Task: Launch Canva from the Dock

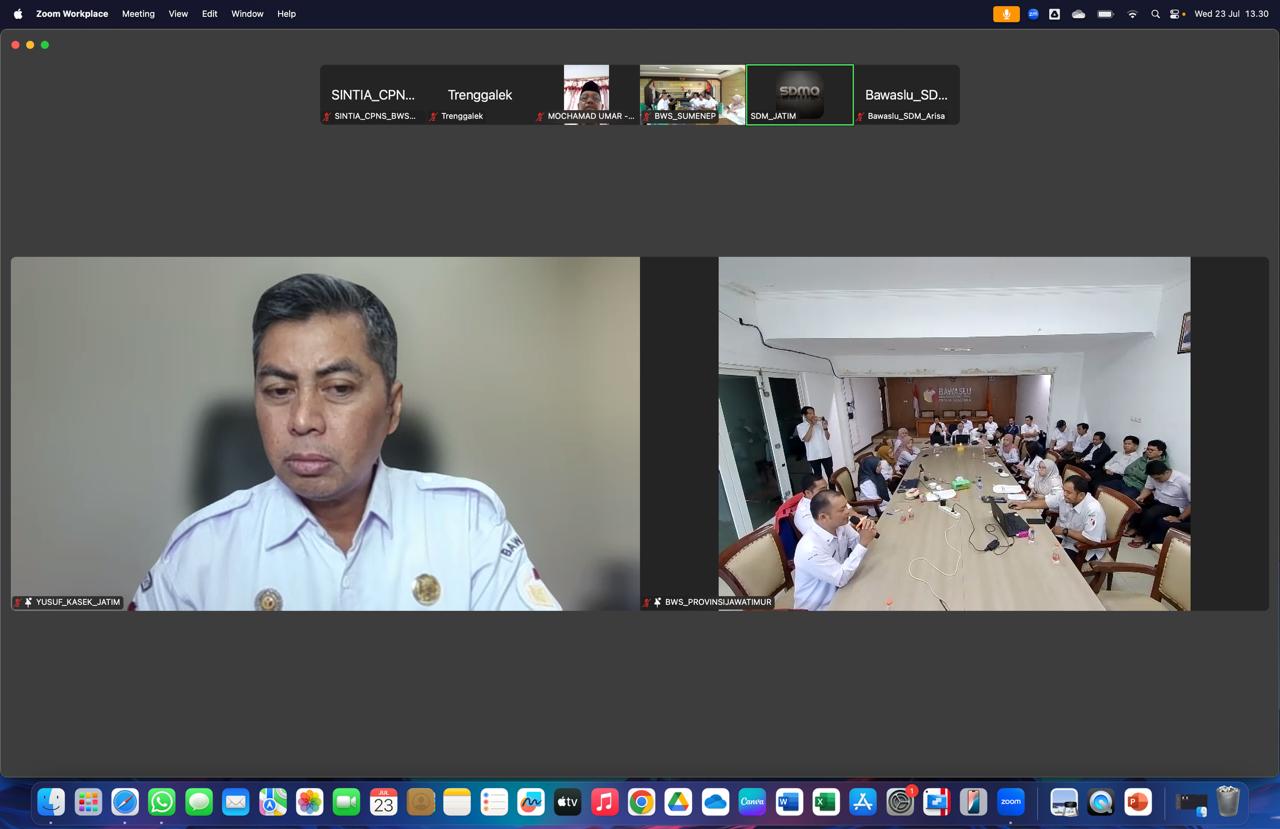Action: click(752, 802)
